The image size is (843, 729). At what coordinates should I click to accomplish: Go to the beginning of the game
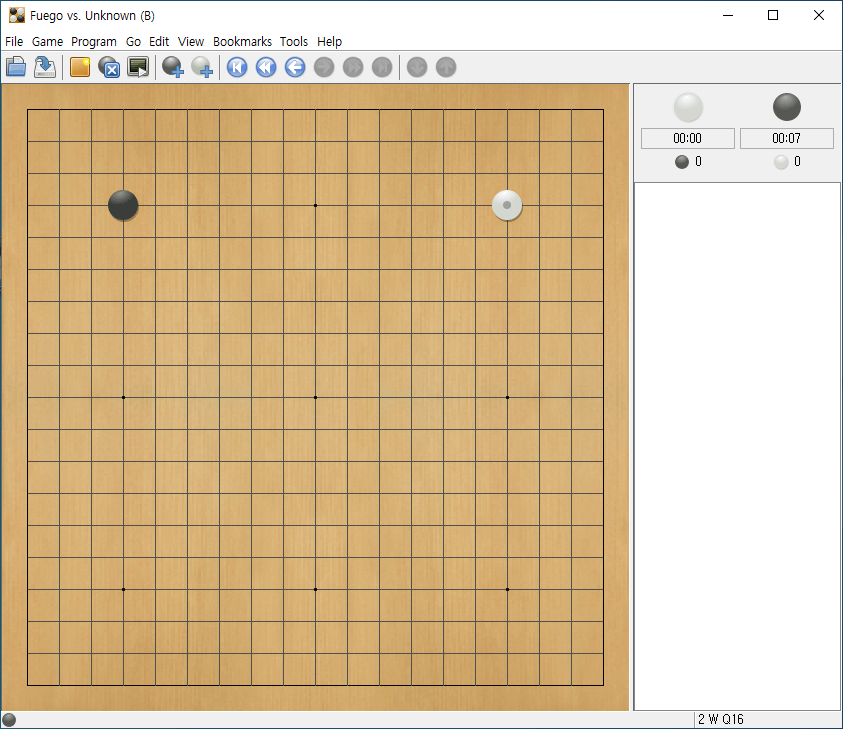(237, 67)
